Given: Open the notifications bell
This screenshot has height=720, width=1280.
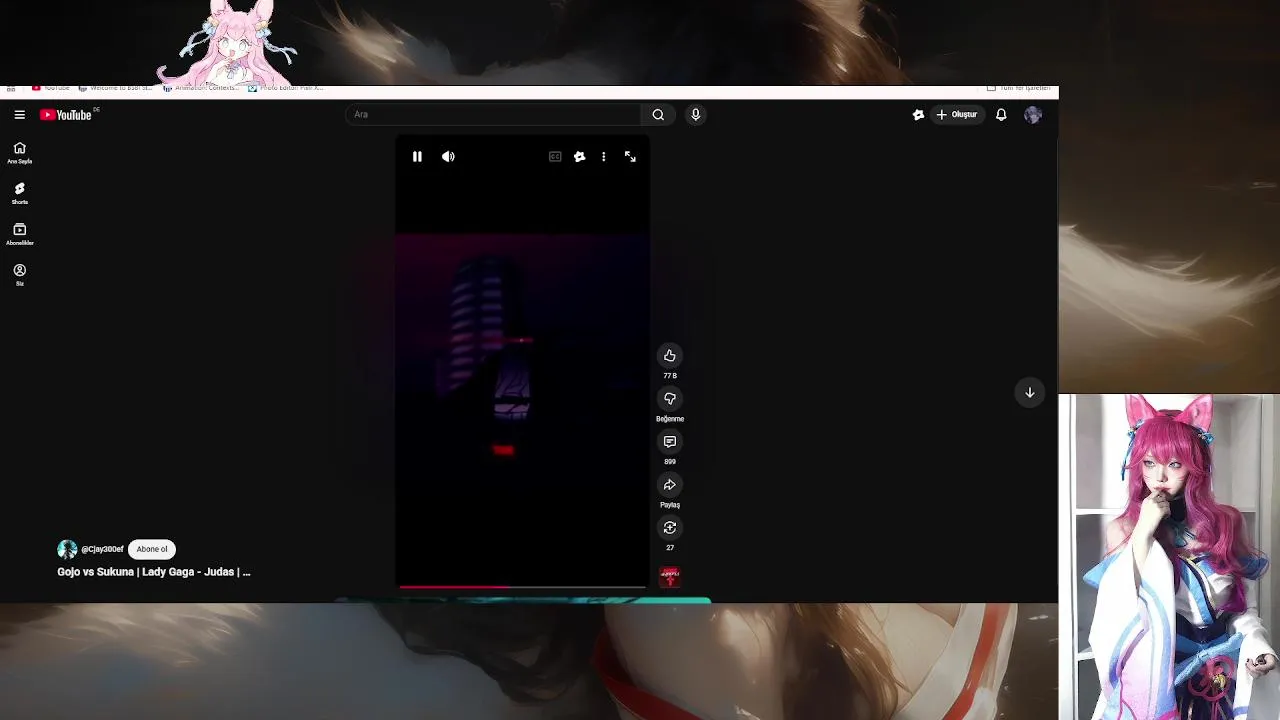Looking at the screenshot, I should [x=1001, y=114].
